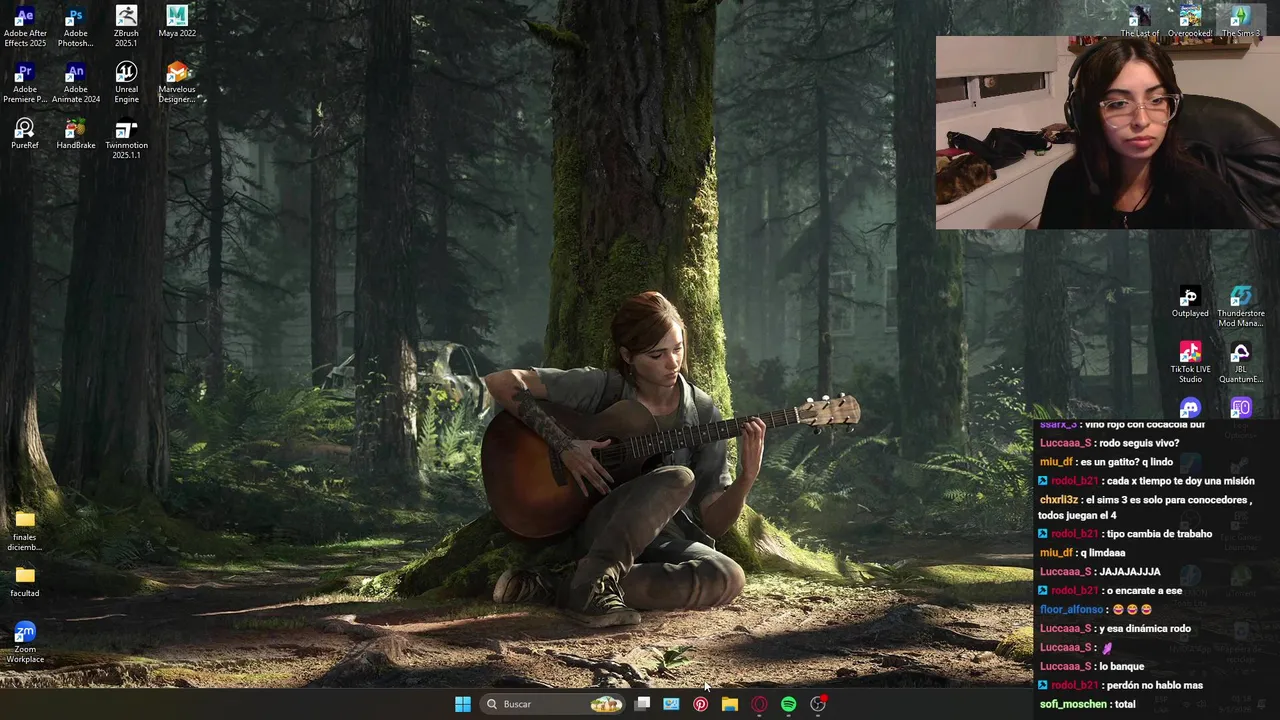Switch to Spotify in the taskbar
The width and height of the screenshot is (1280, 720).
pyautogui.click(x=788, y=704)
